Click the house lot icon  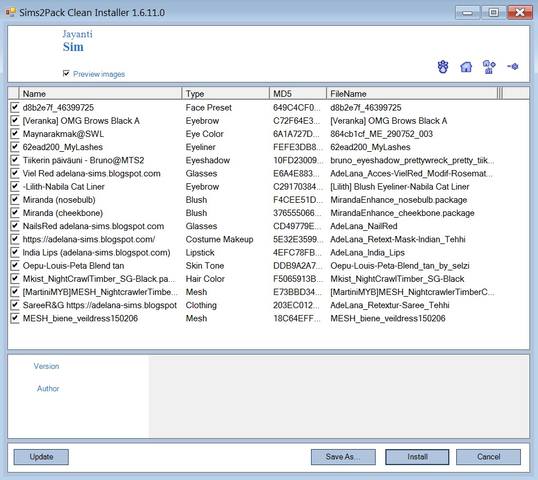coord(466,67)
